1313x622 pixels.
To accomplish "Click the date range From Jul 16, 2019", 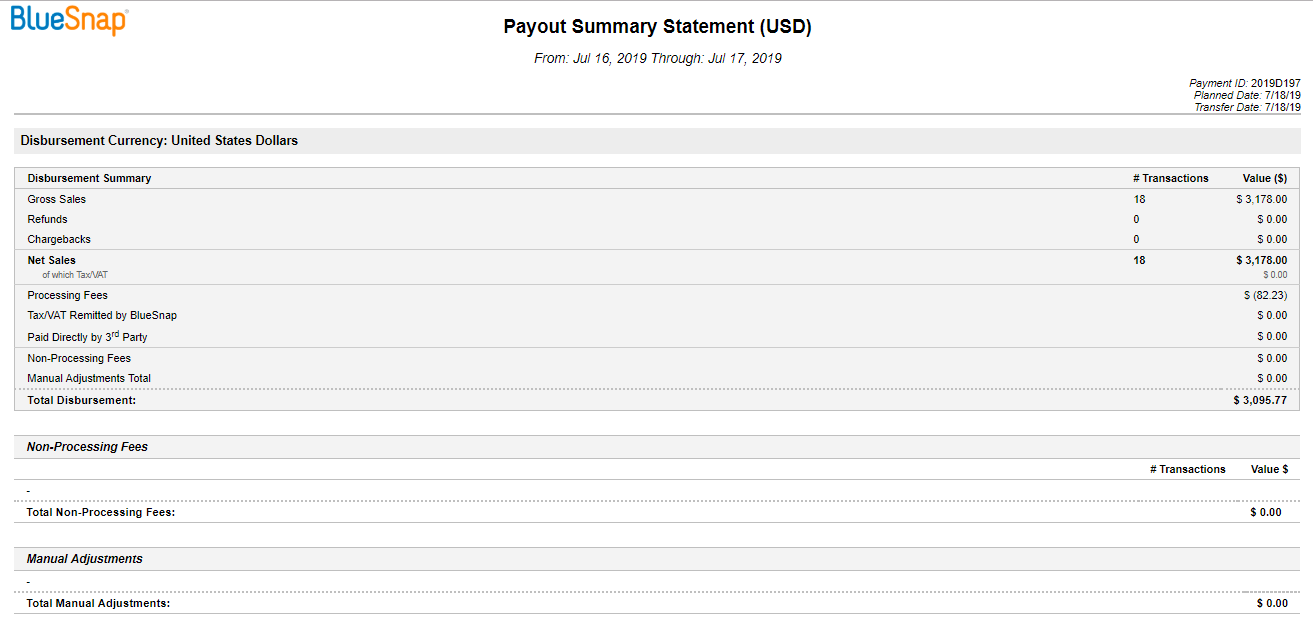I will pyautogui.click(x=658, y=58).
